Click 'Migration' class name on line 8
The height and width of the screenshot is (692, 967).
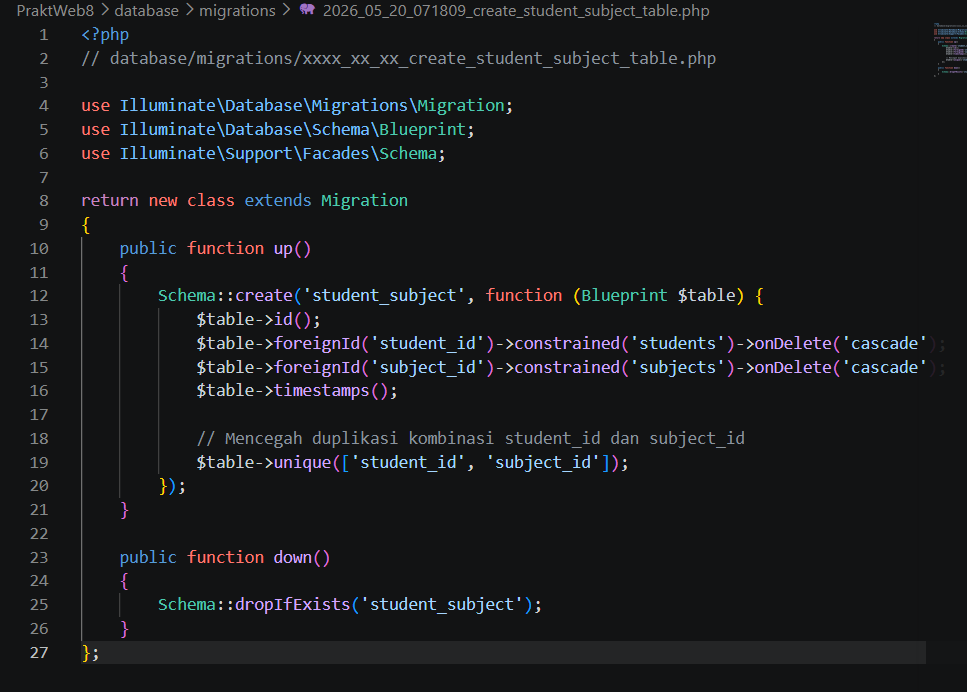coord(364,201)
